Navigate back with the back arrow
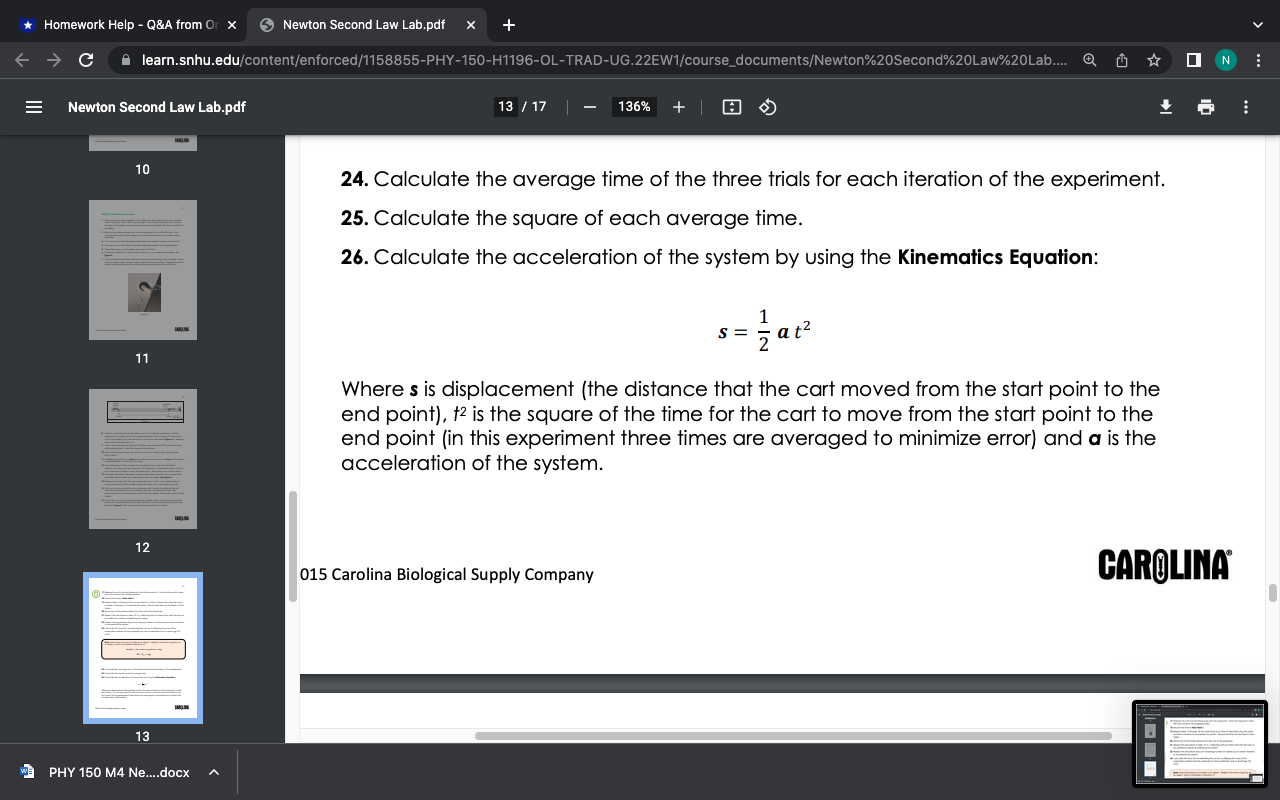 pyautogui.click(x=21, y=59)
